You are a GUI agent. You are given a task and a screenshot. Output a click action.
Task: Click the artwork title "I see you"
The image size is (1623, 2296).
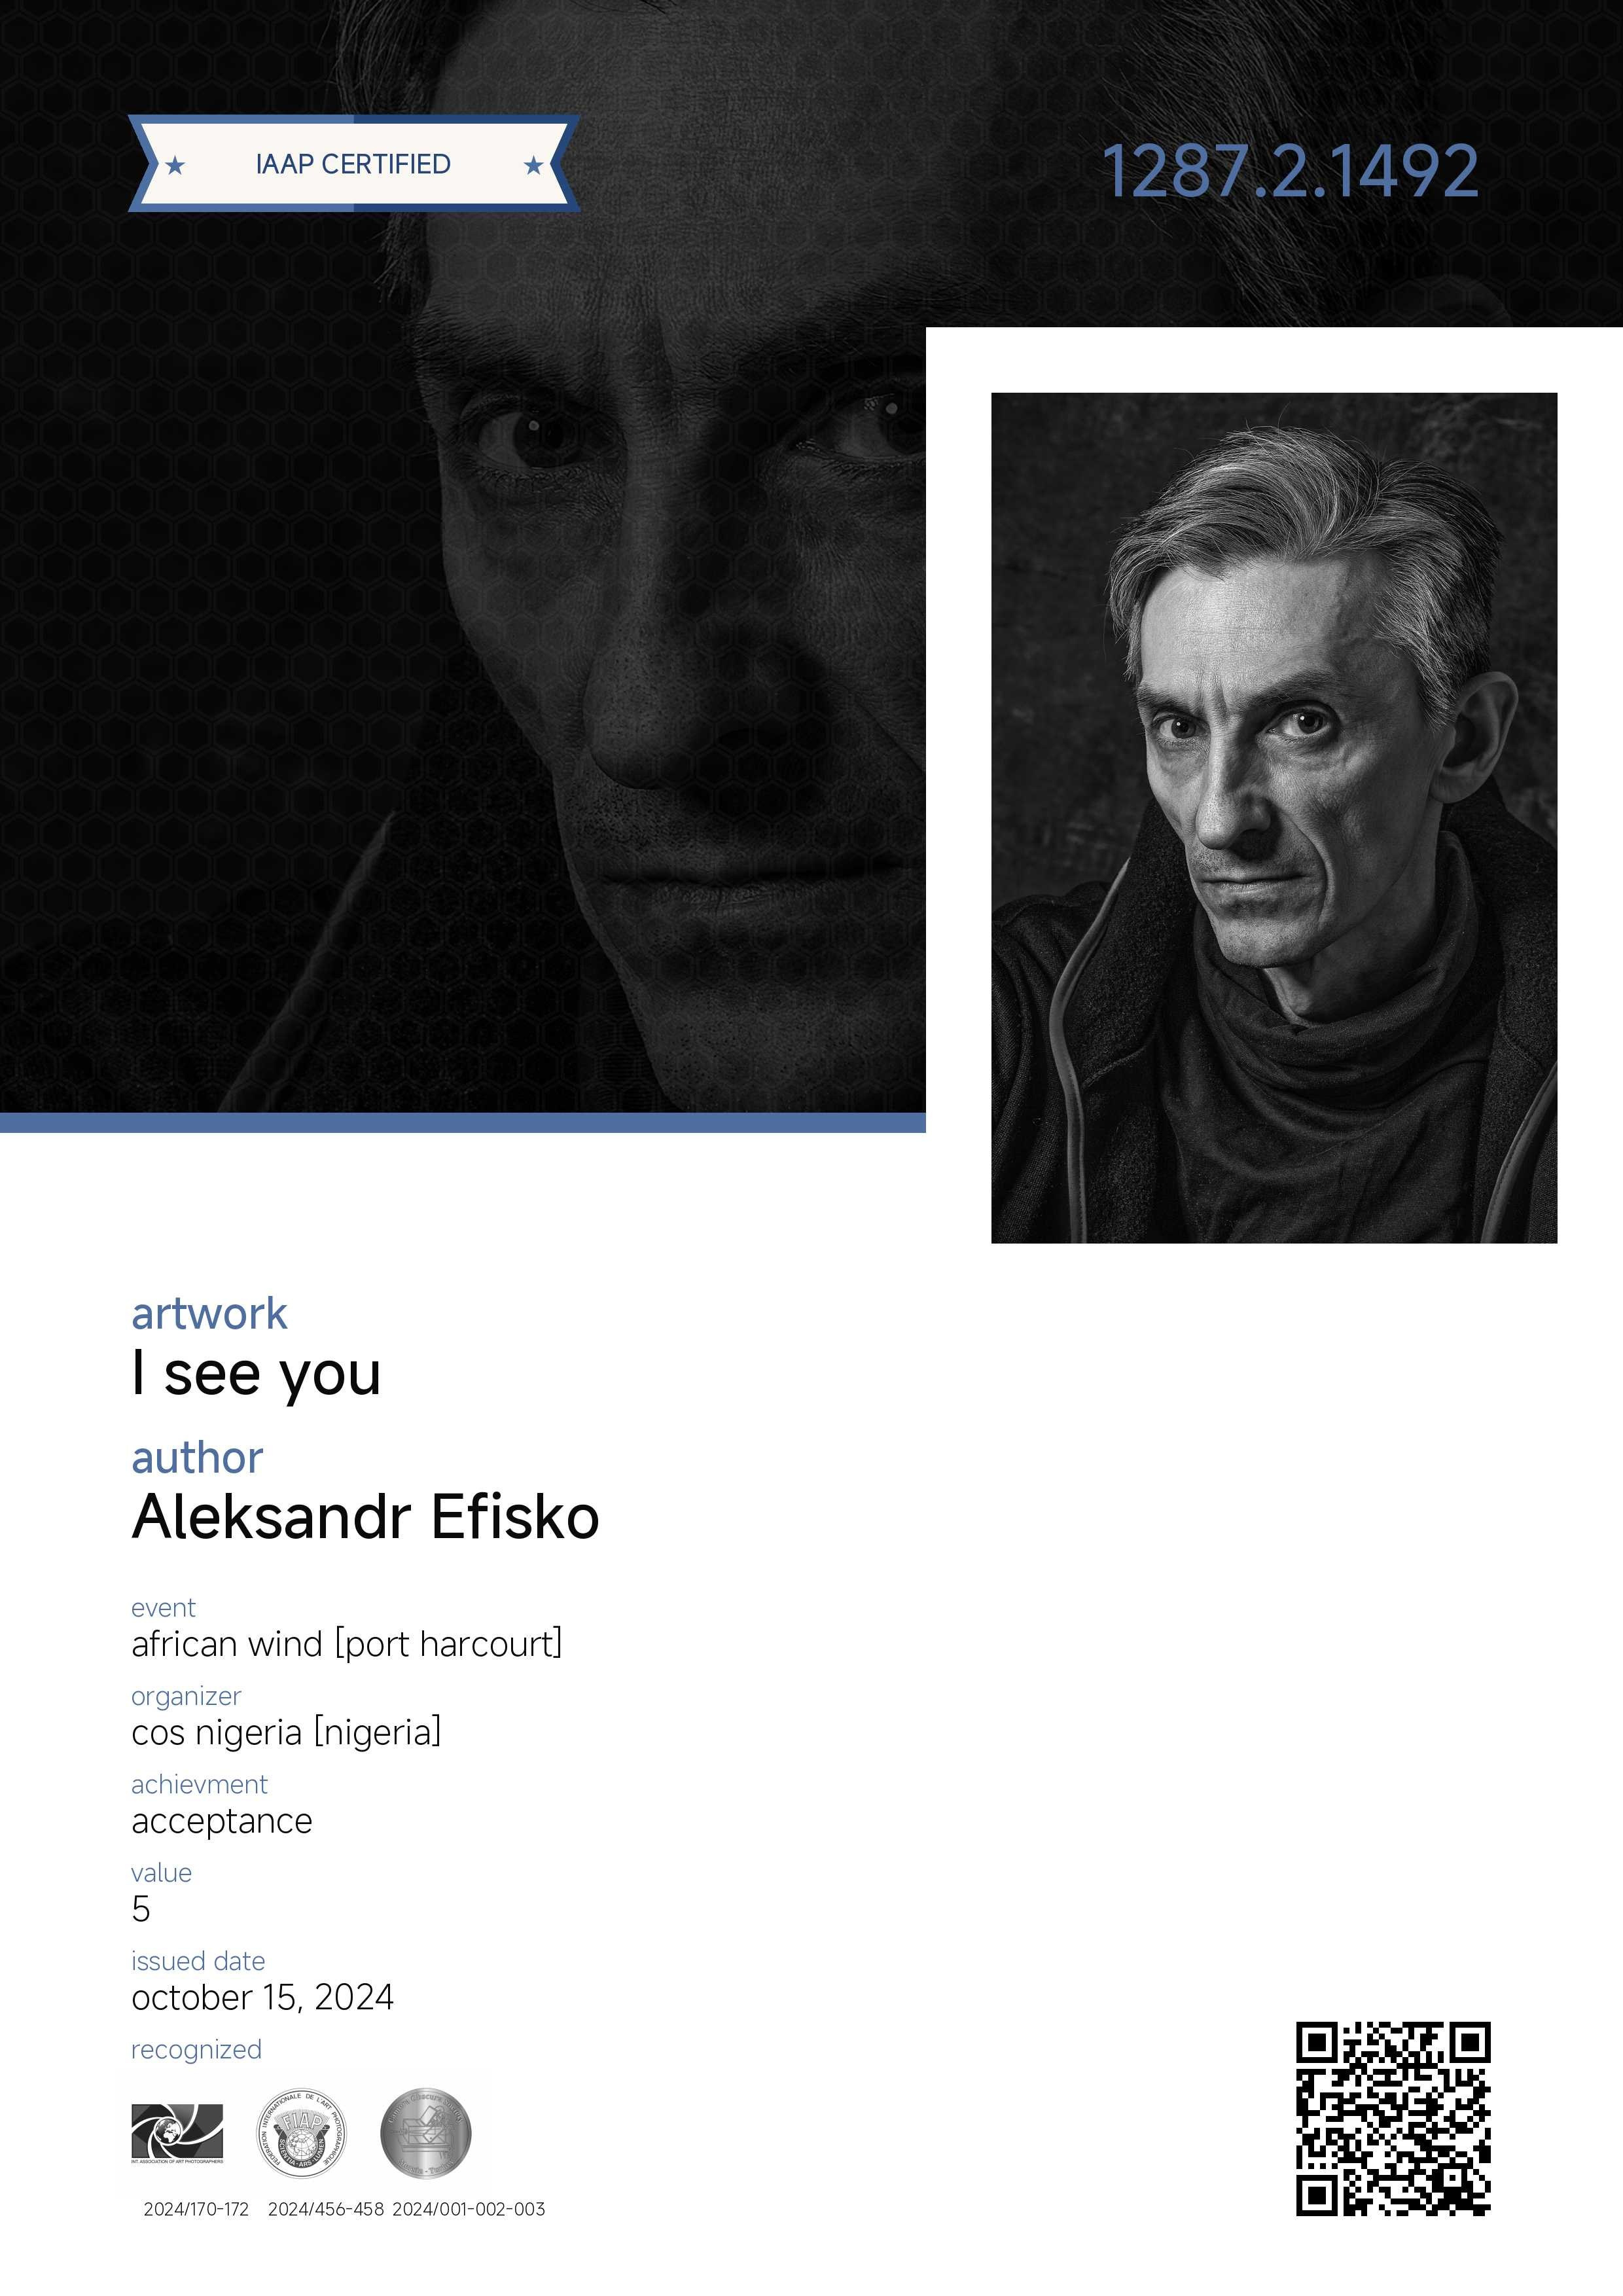(x=256, y=1374)
